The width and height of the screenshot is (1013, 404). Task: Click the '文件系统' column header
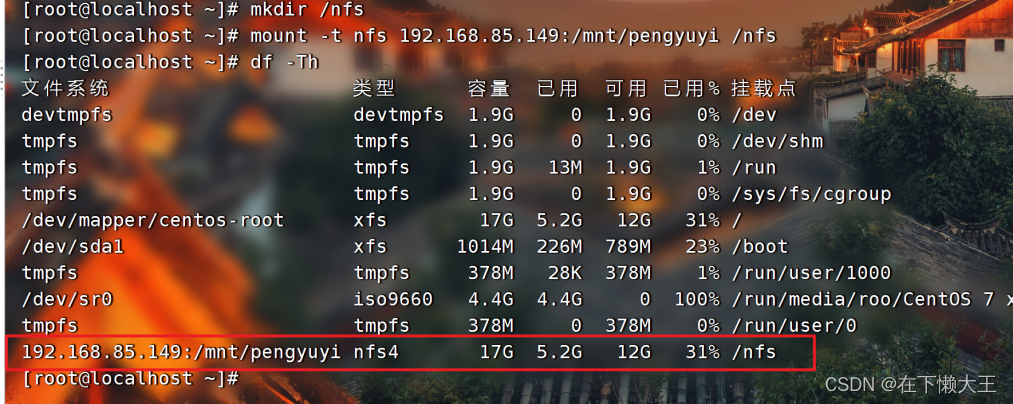[65, 89]
